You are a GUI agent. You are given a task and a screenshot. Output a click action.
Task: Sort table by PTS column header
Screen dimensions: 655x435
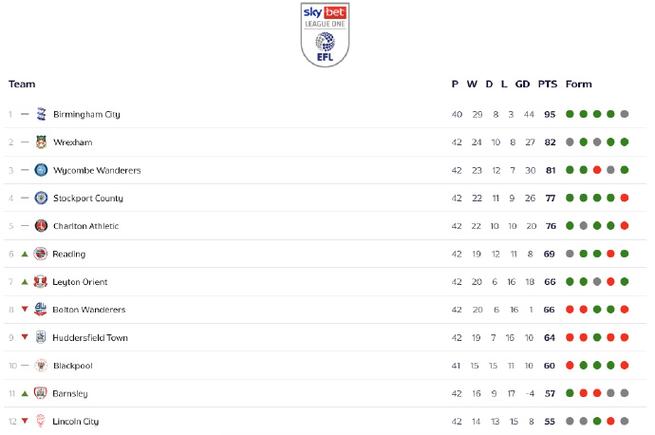[547, 84]
